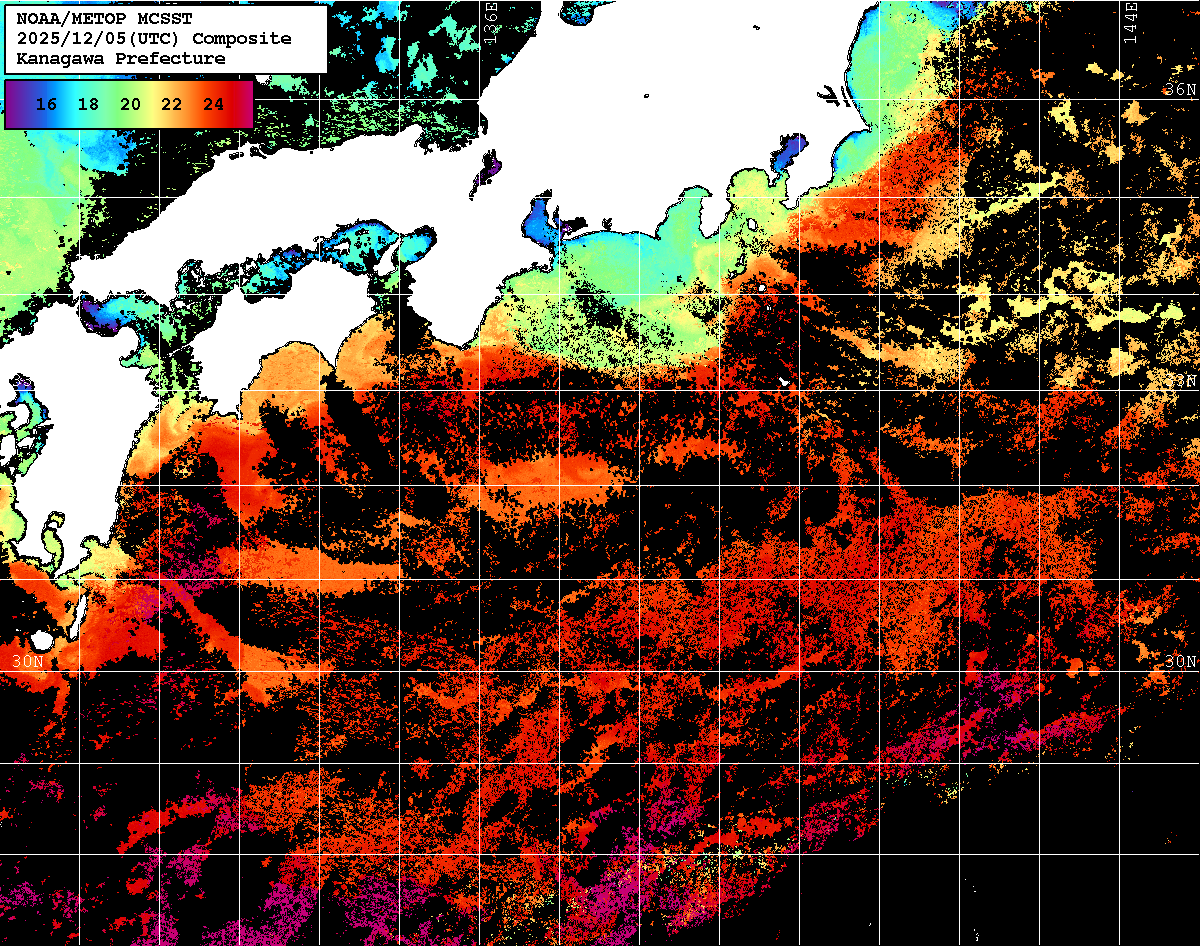This screenshot has height=946, width=1200.
Task: Click the Kanagawa Prefecture label
Action: [121, 59]
